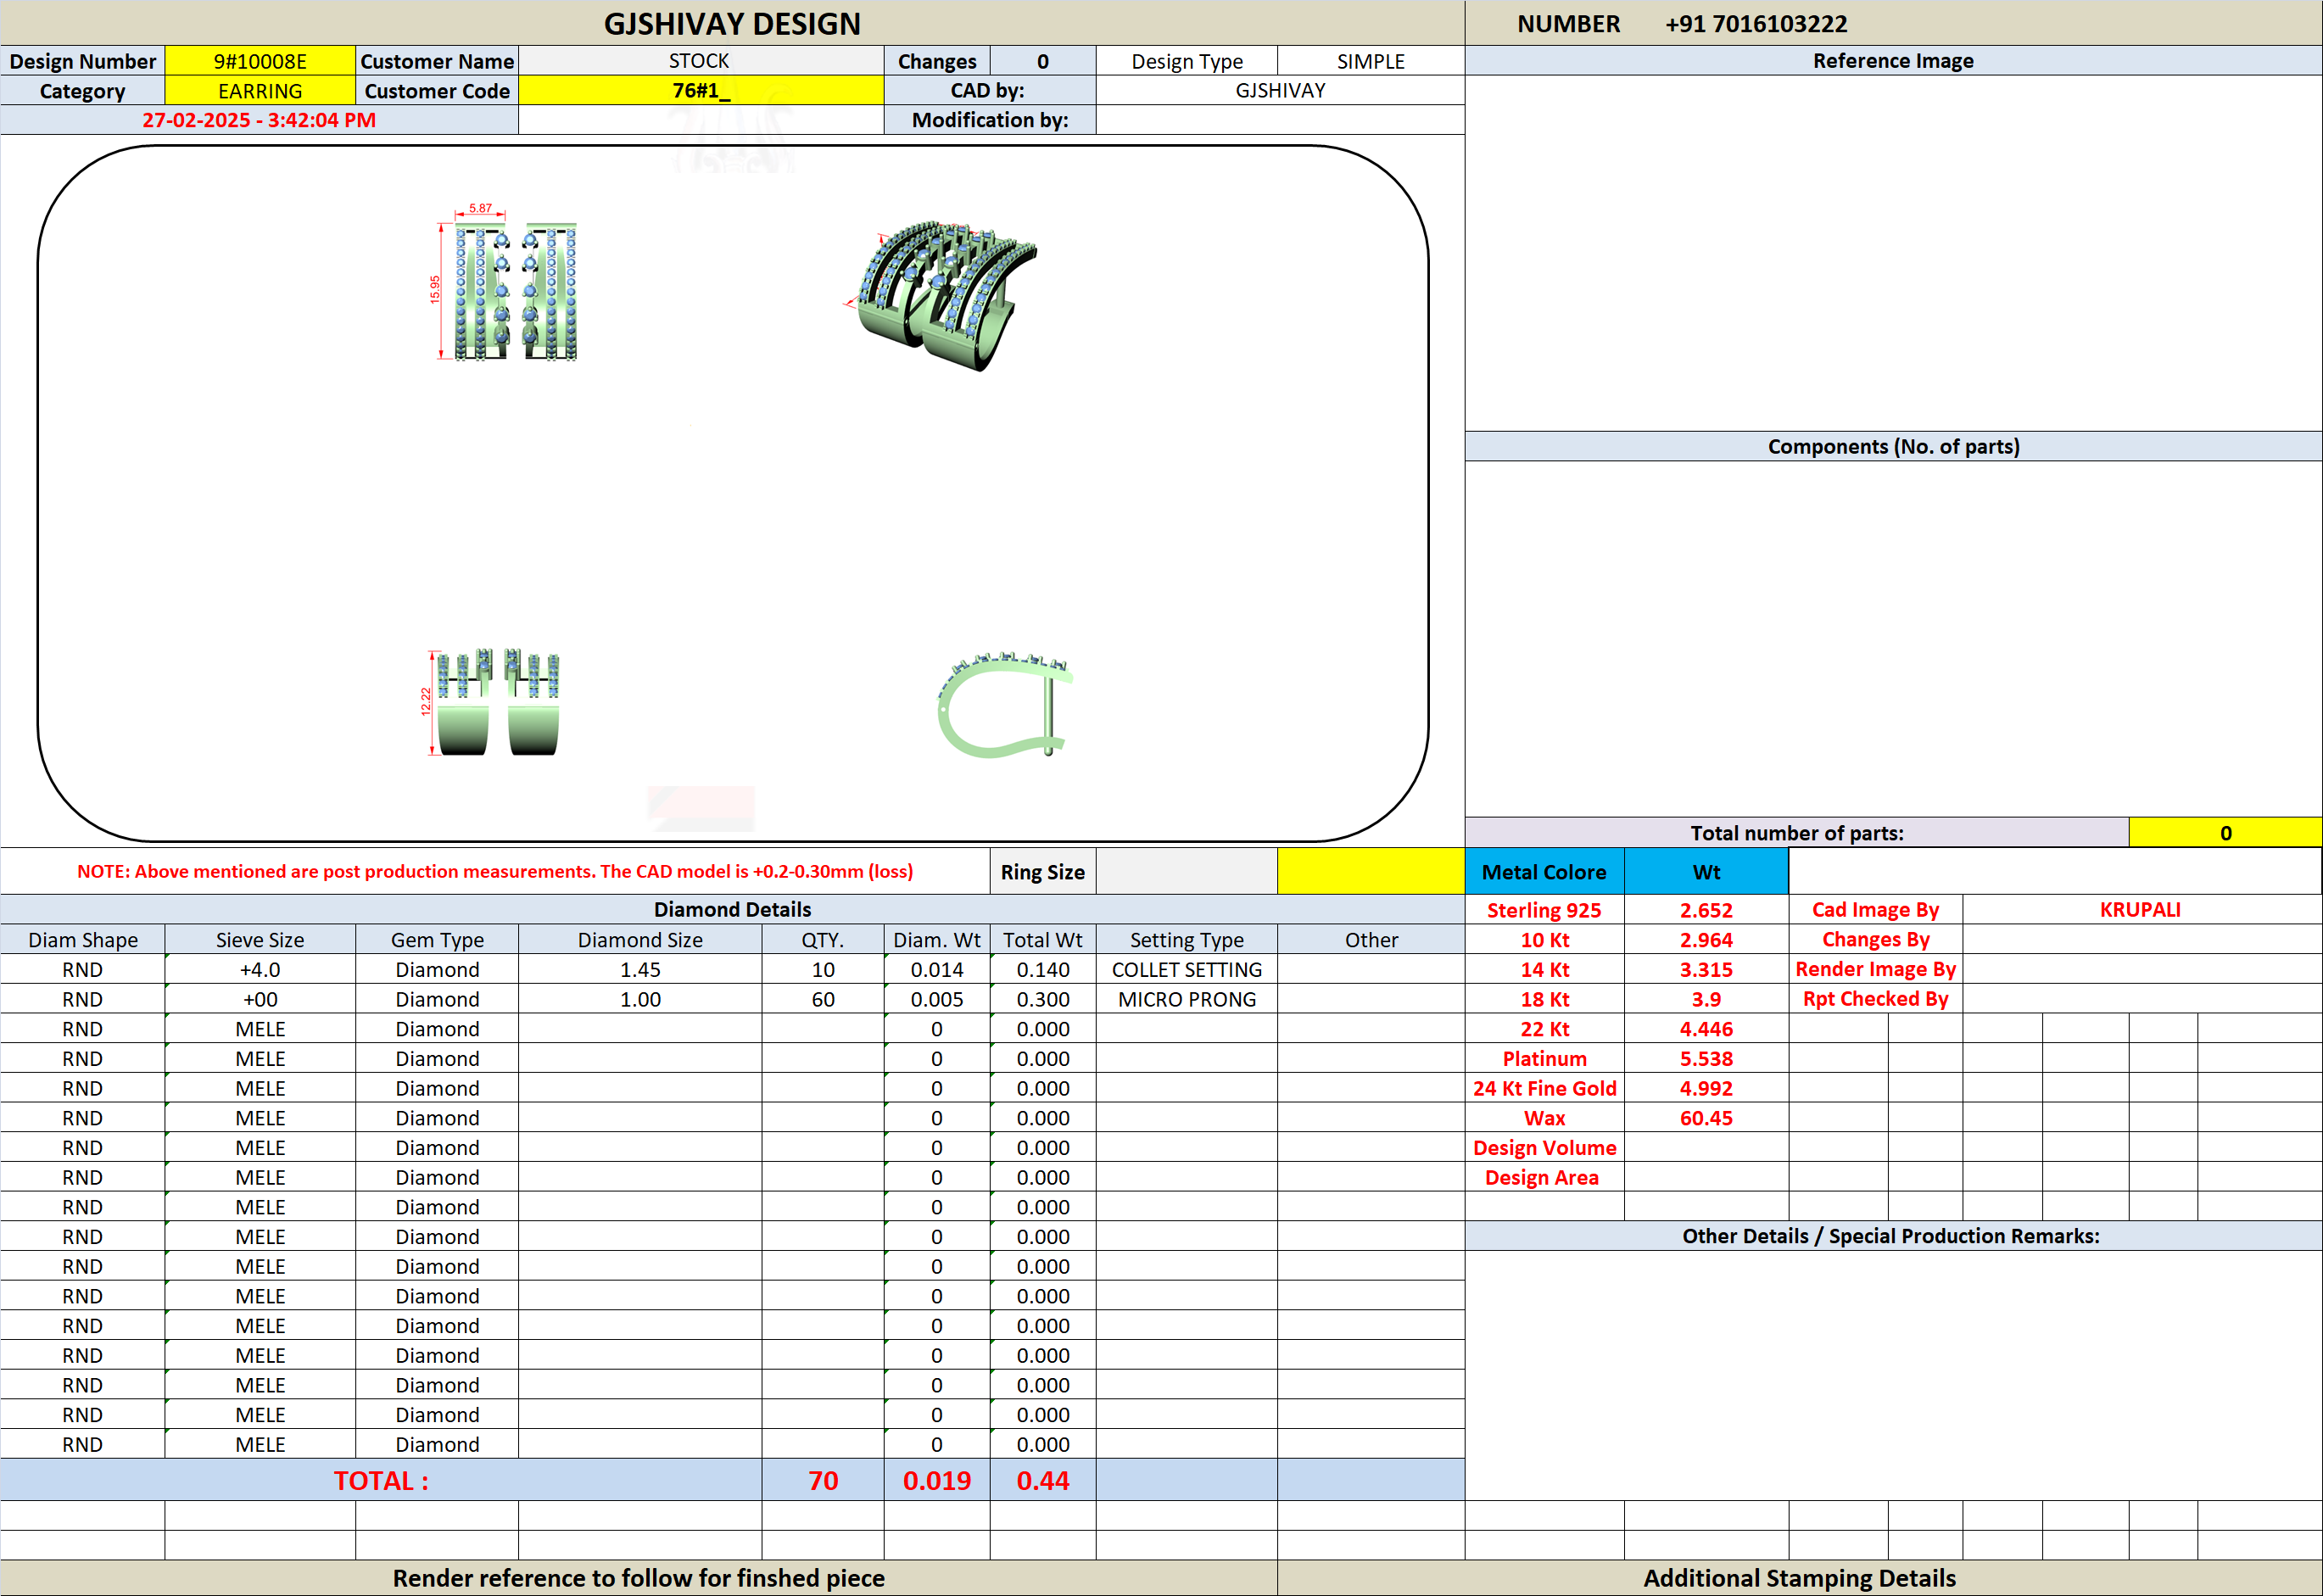
Task: Click the Total Wt cell 0.140
Action: 1043,969
